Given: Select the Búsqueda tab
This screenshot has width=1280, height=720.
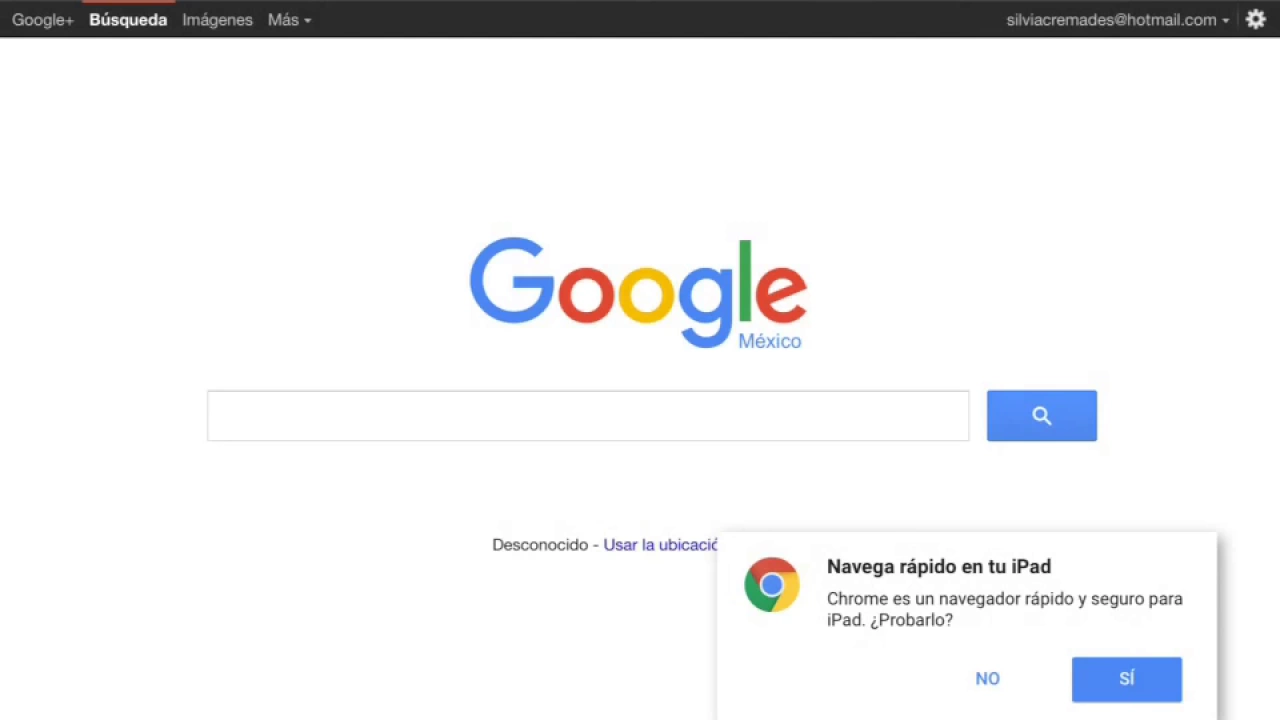Looking at the screenshot, I should (128, 20).
